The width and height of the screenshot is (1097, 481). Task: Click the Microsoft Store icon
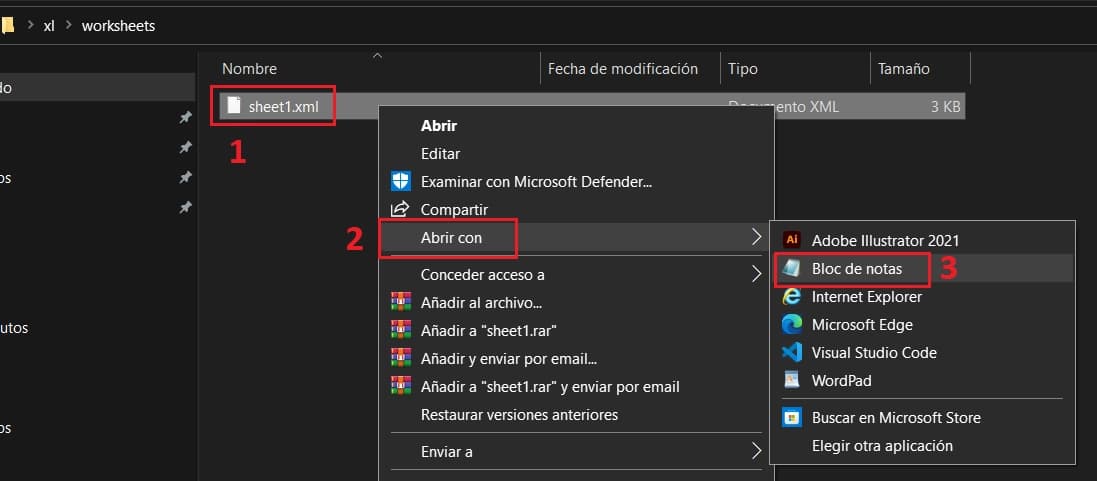pos(792,417)
